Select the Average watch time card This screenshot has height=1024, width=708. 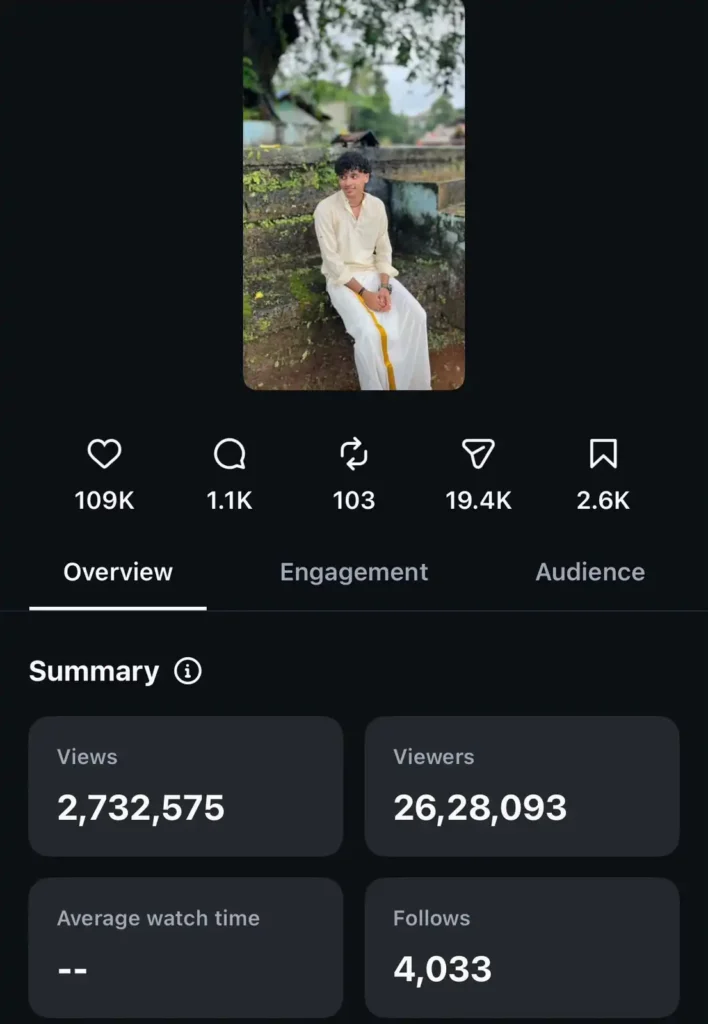tap(185, 948)
